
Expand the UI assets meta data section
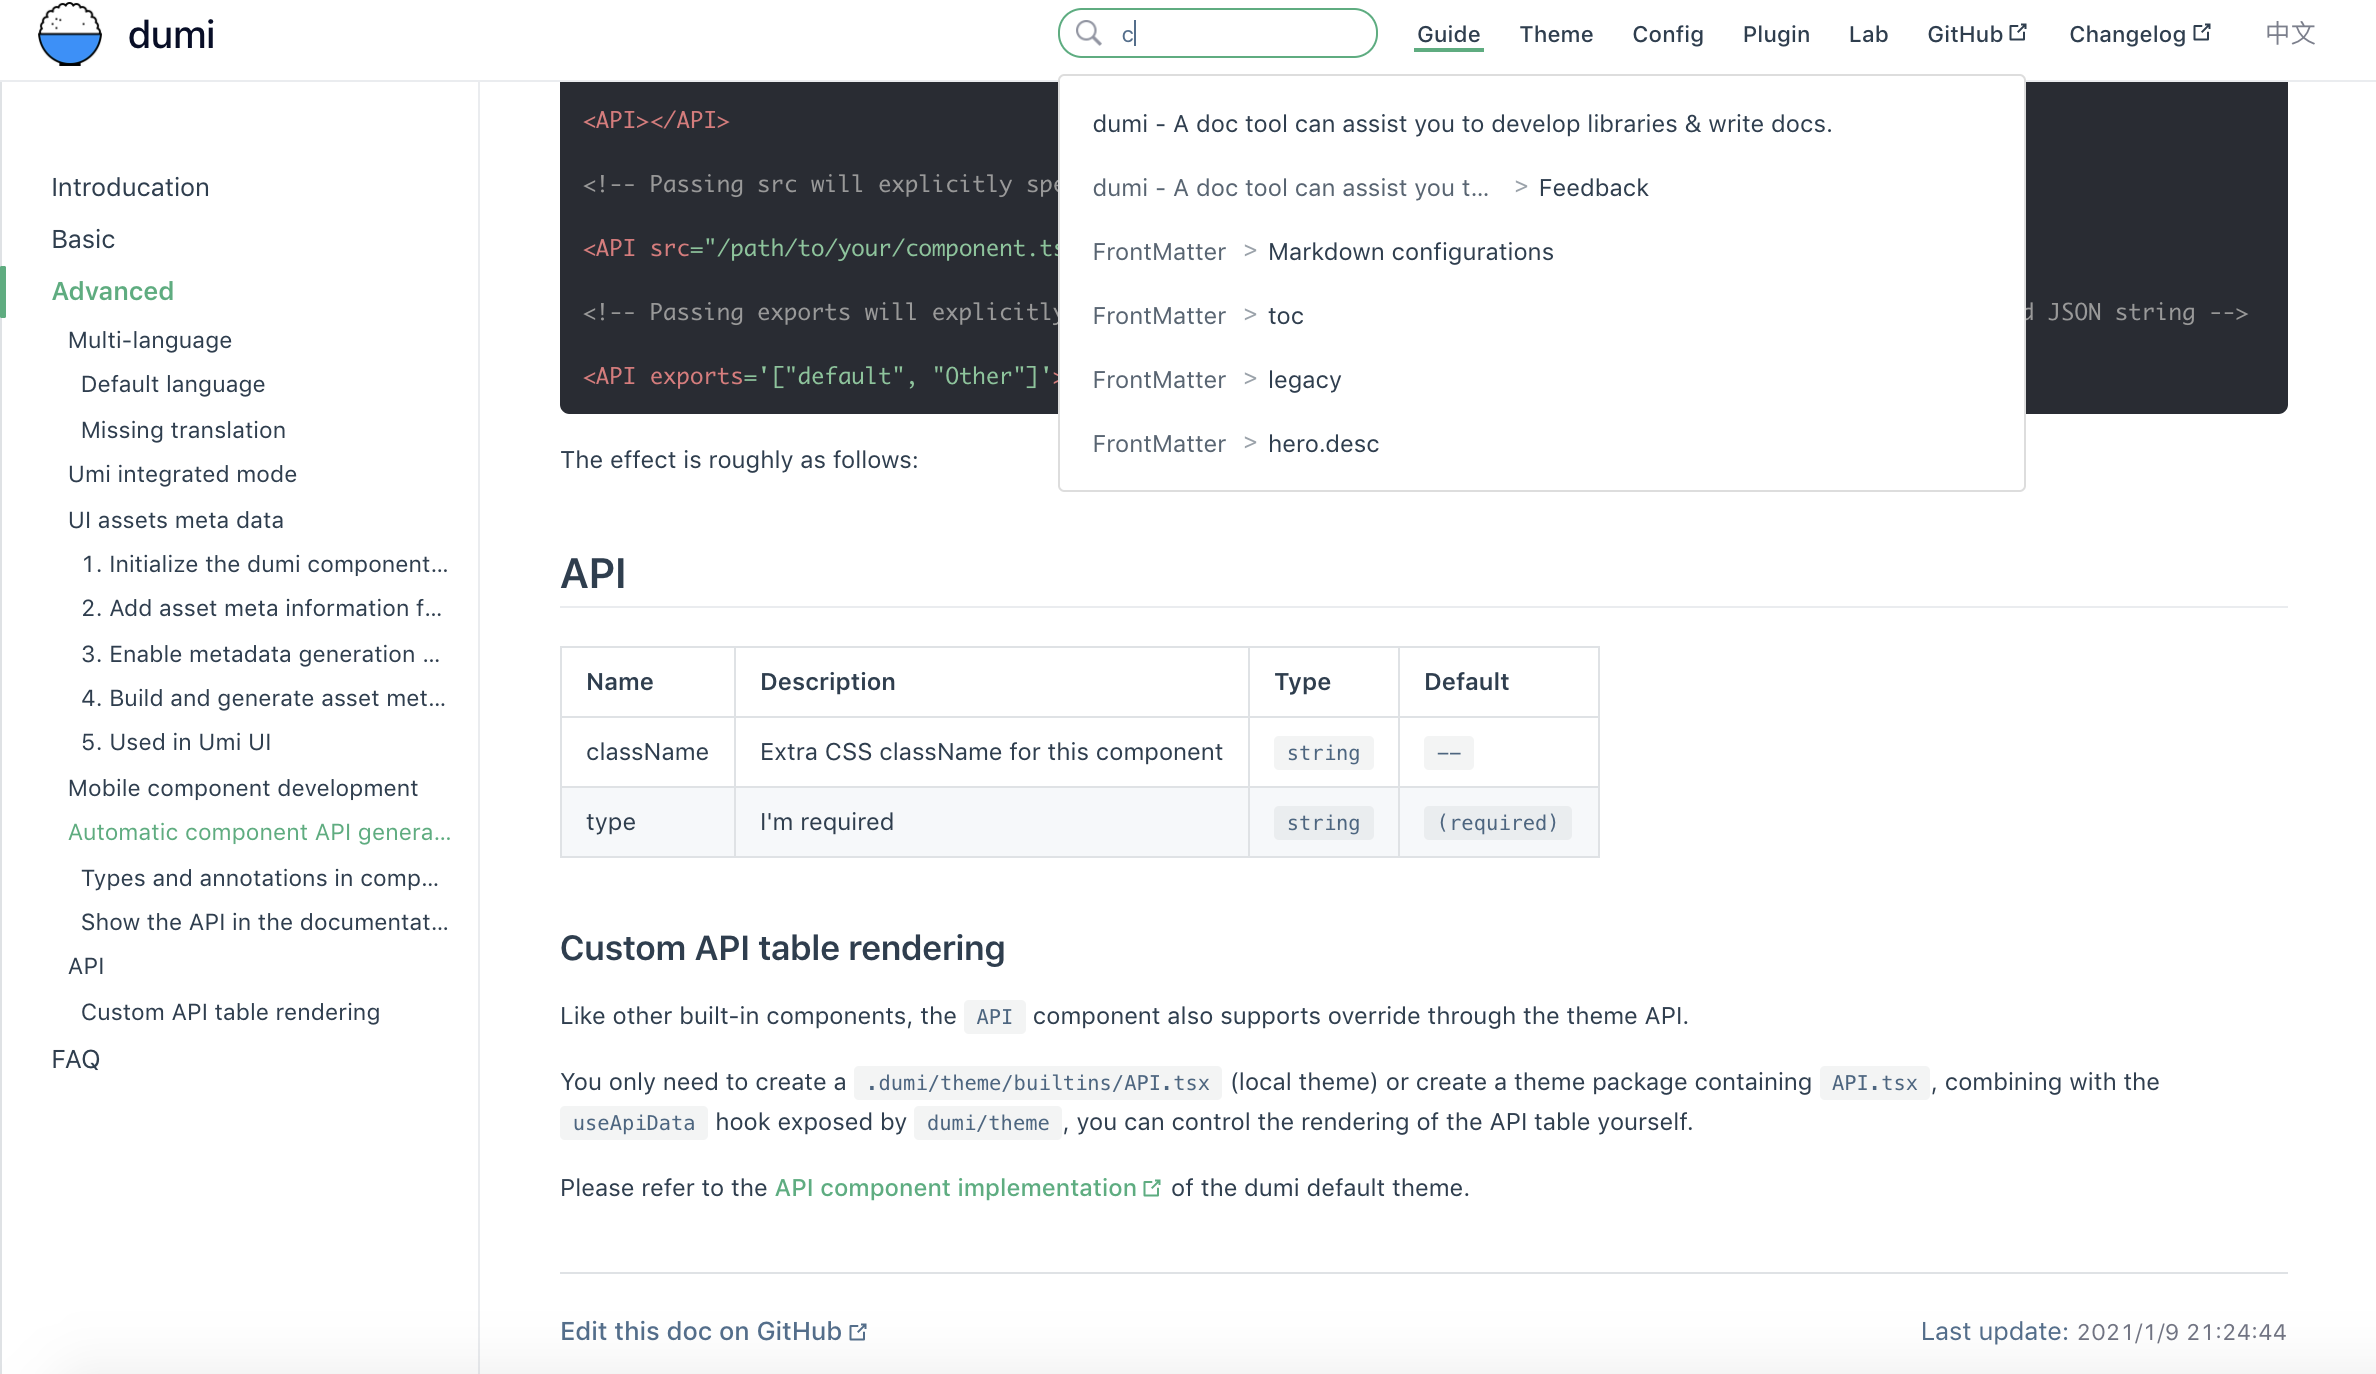175,519
